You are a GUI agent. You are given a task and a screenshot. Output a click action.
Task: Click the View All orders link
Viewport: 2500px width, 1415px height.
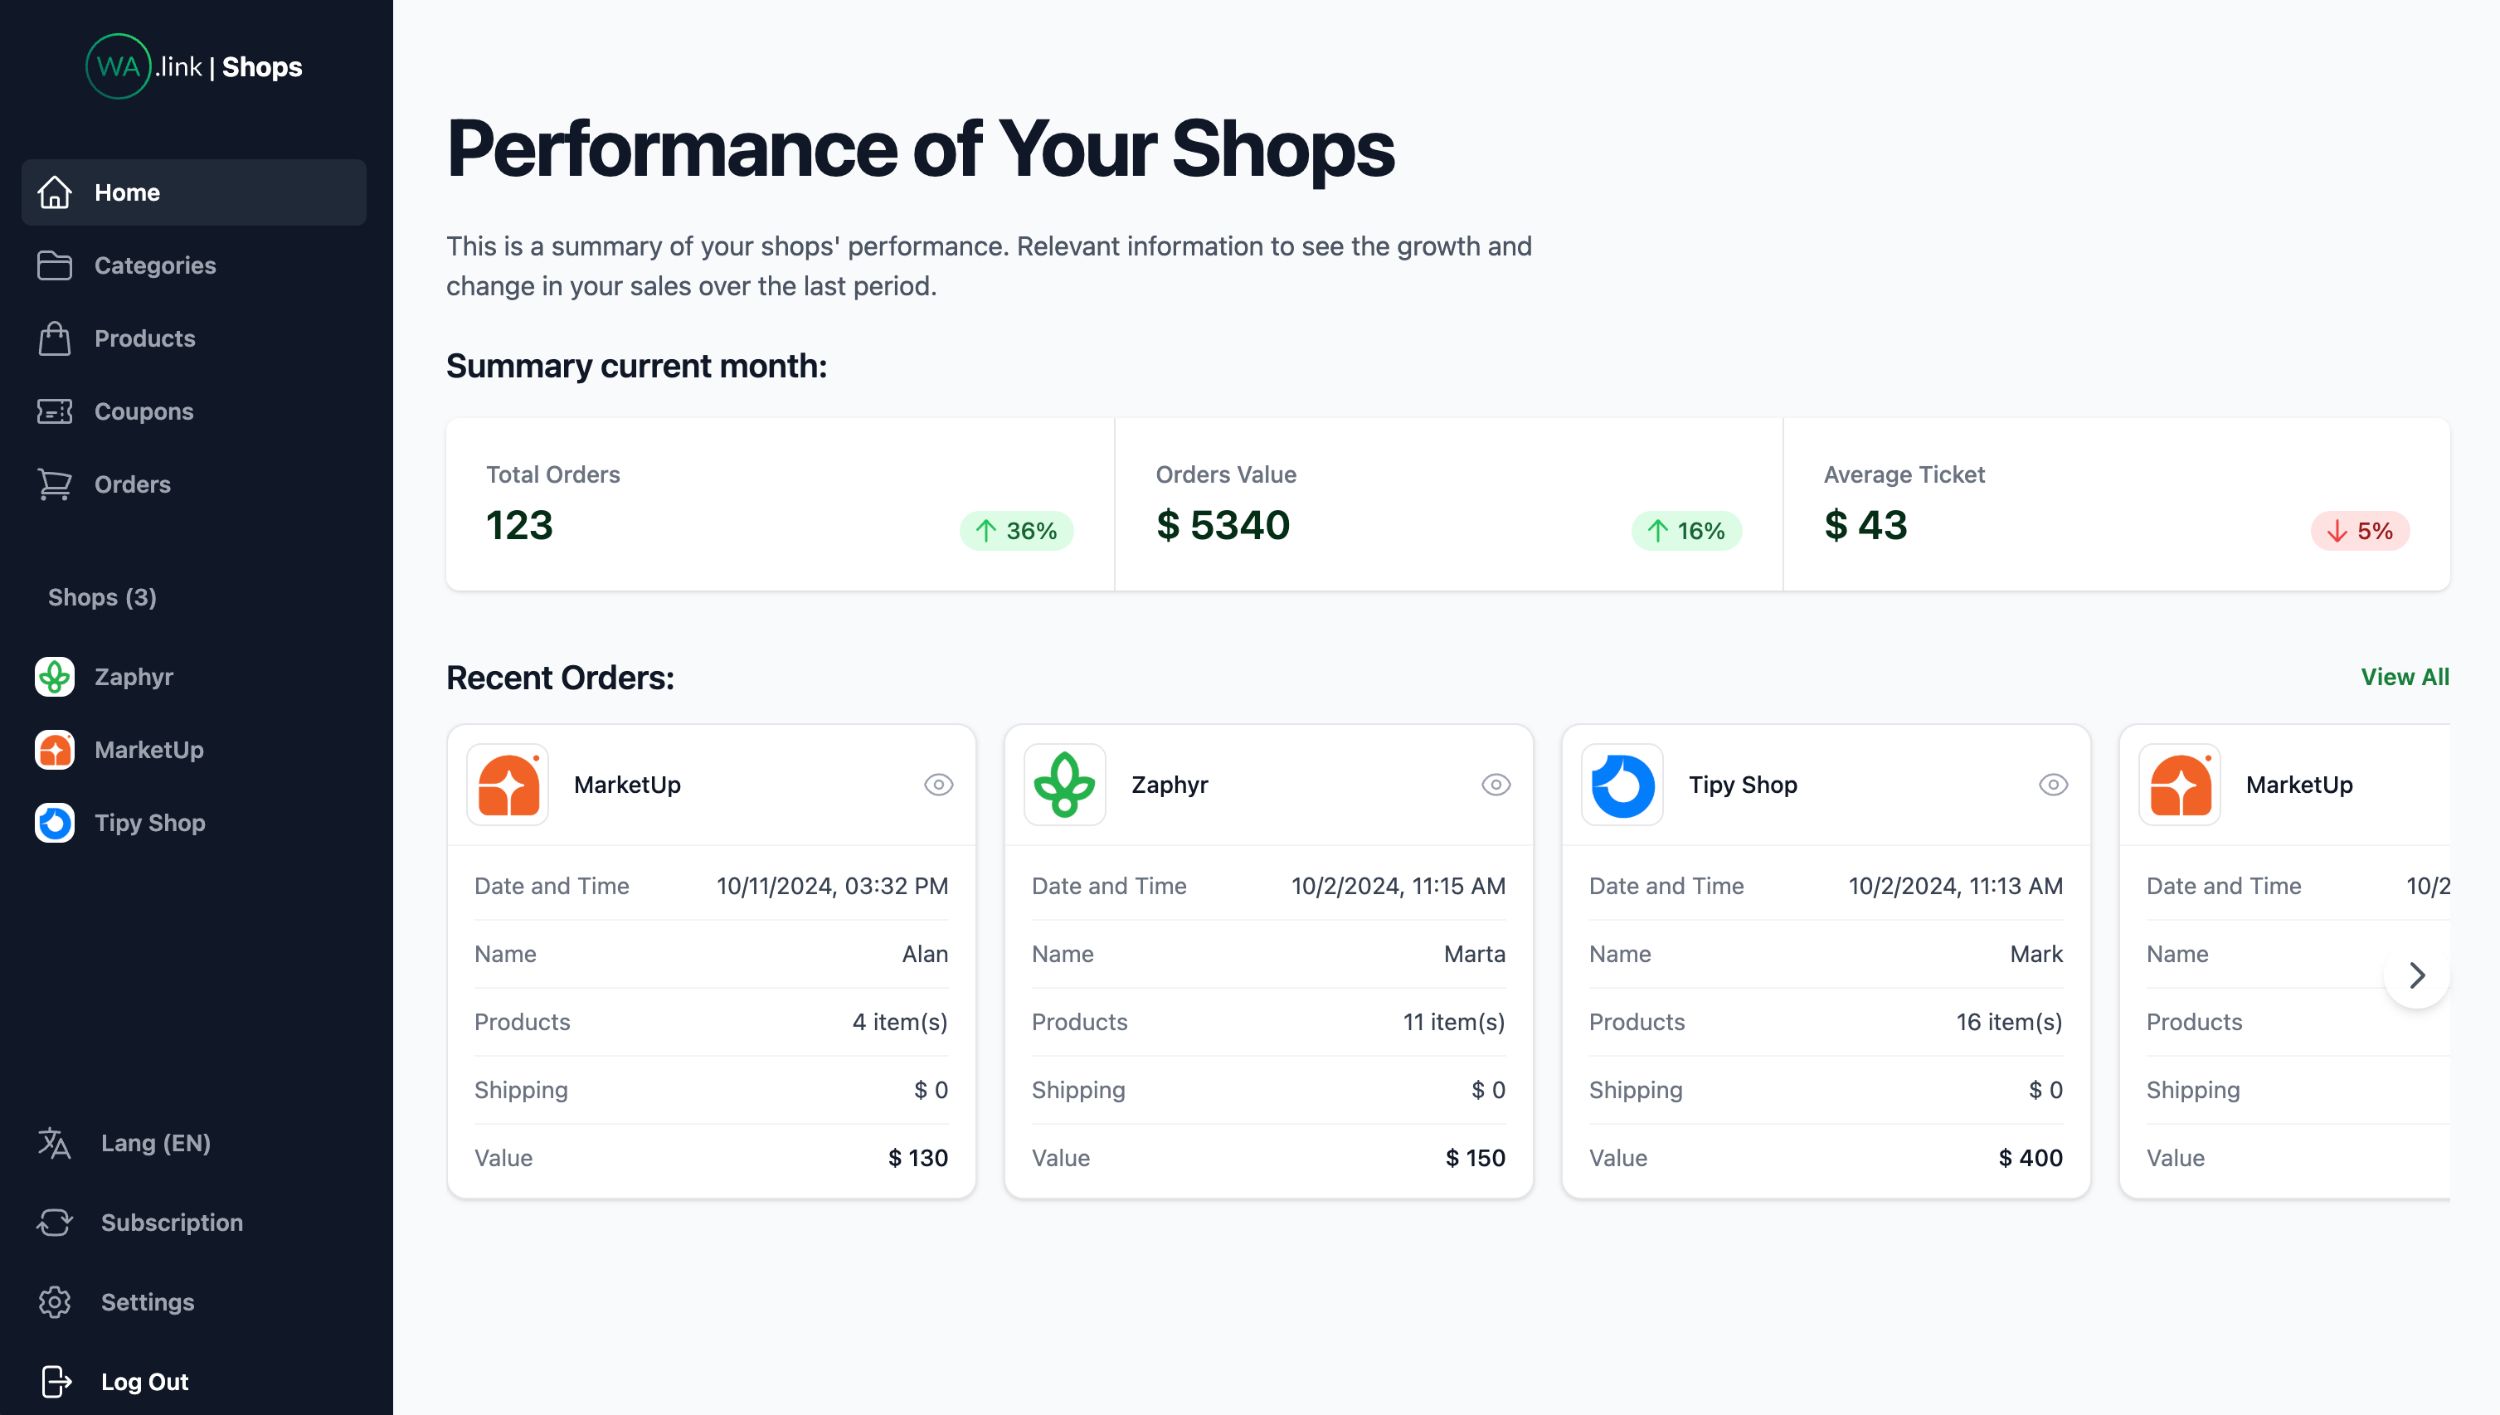point(2404,677)
